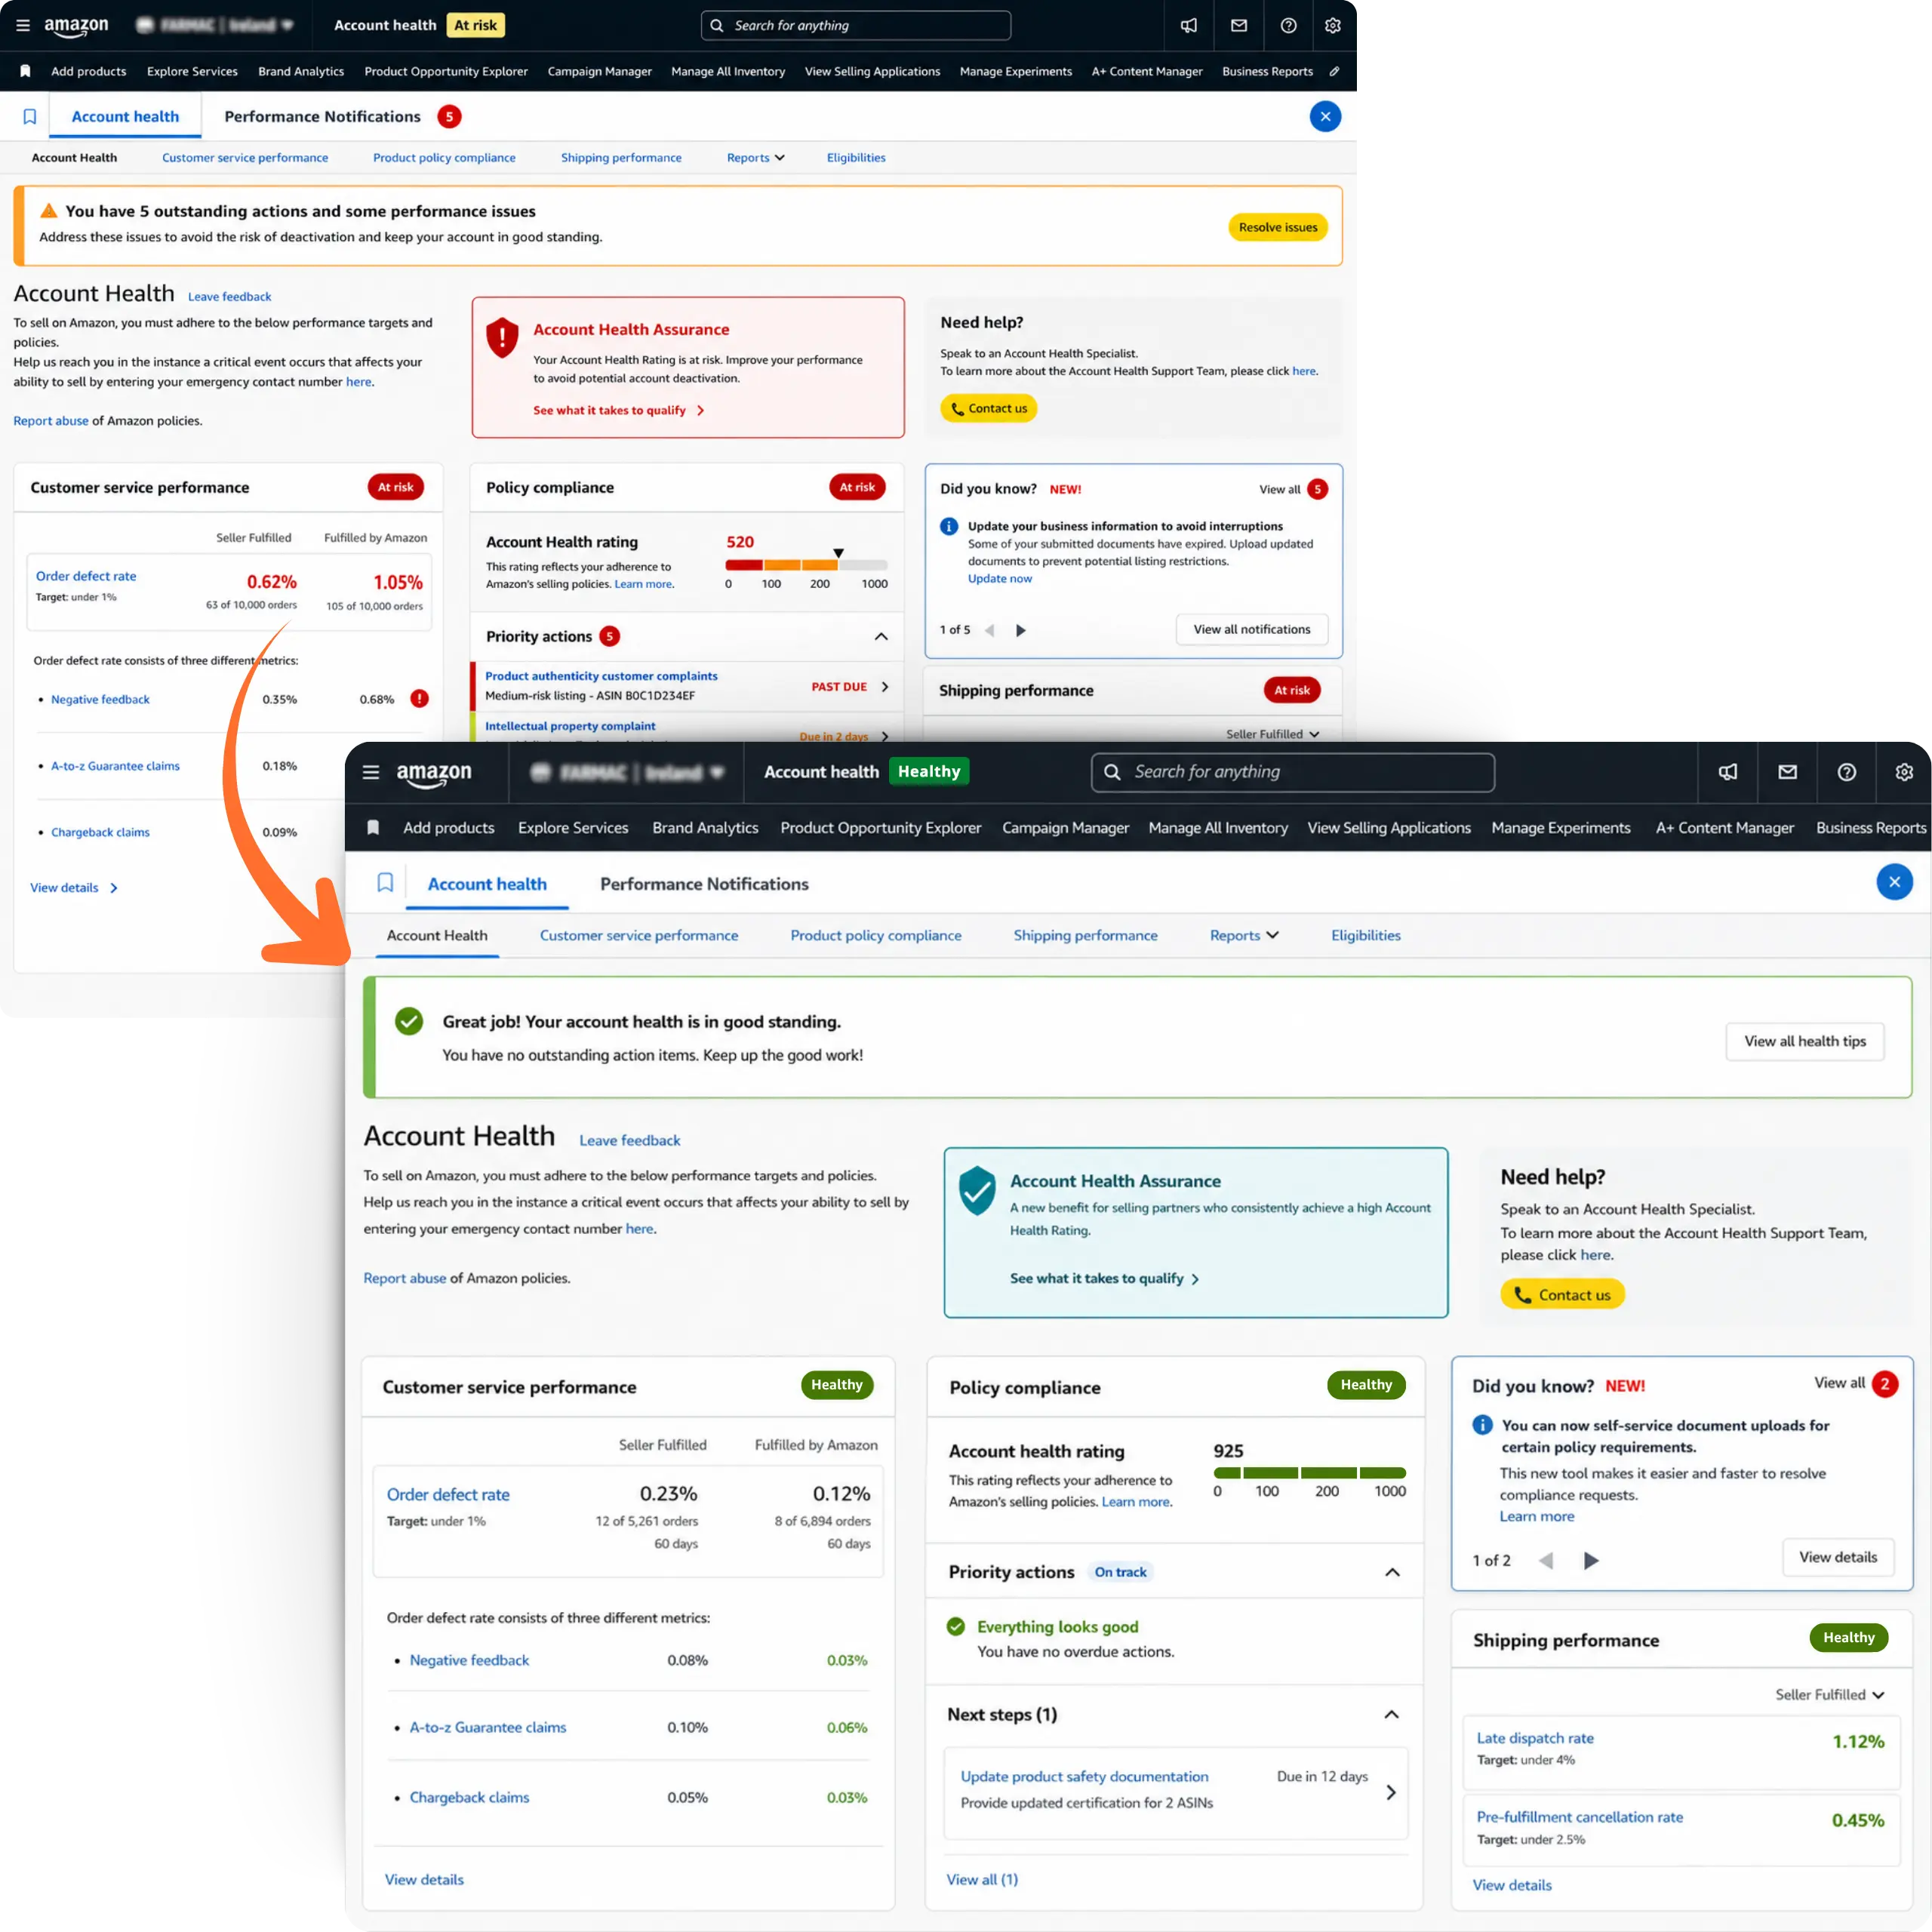The image size is (1932, 1932).
Task: Go to next notification in At risk Did you know
Action: tap(1020, 630)
